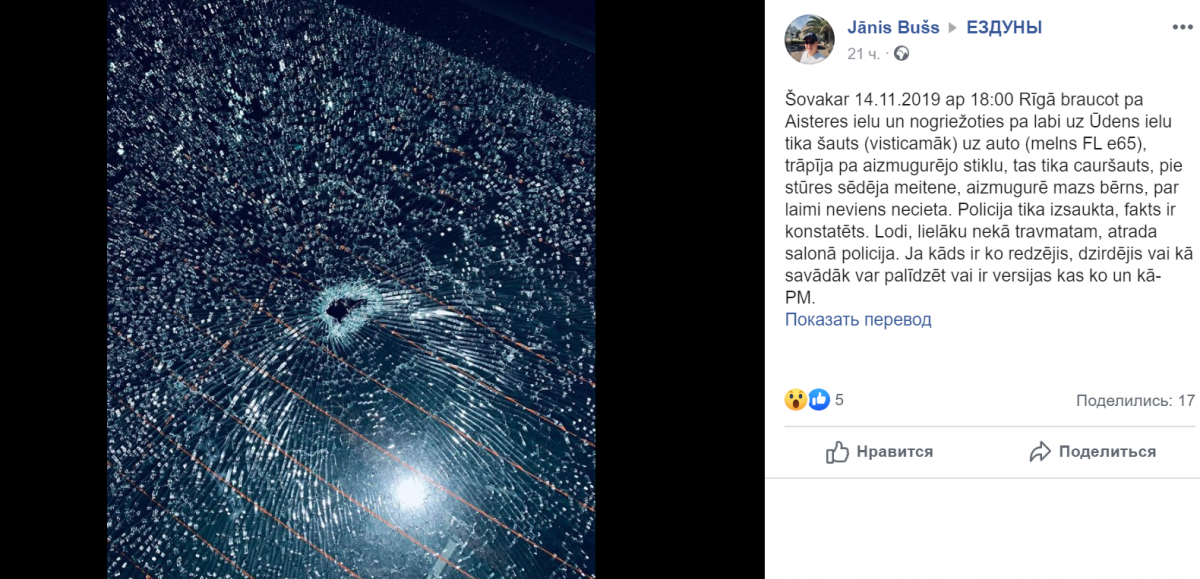Open the shattered glass photo
The image size is (1200, 579).
[351, 289]
